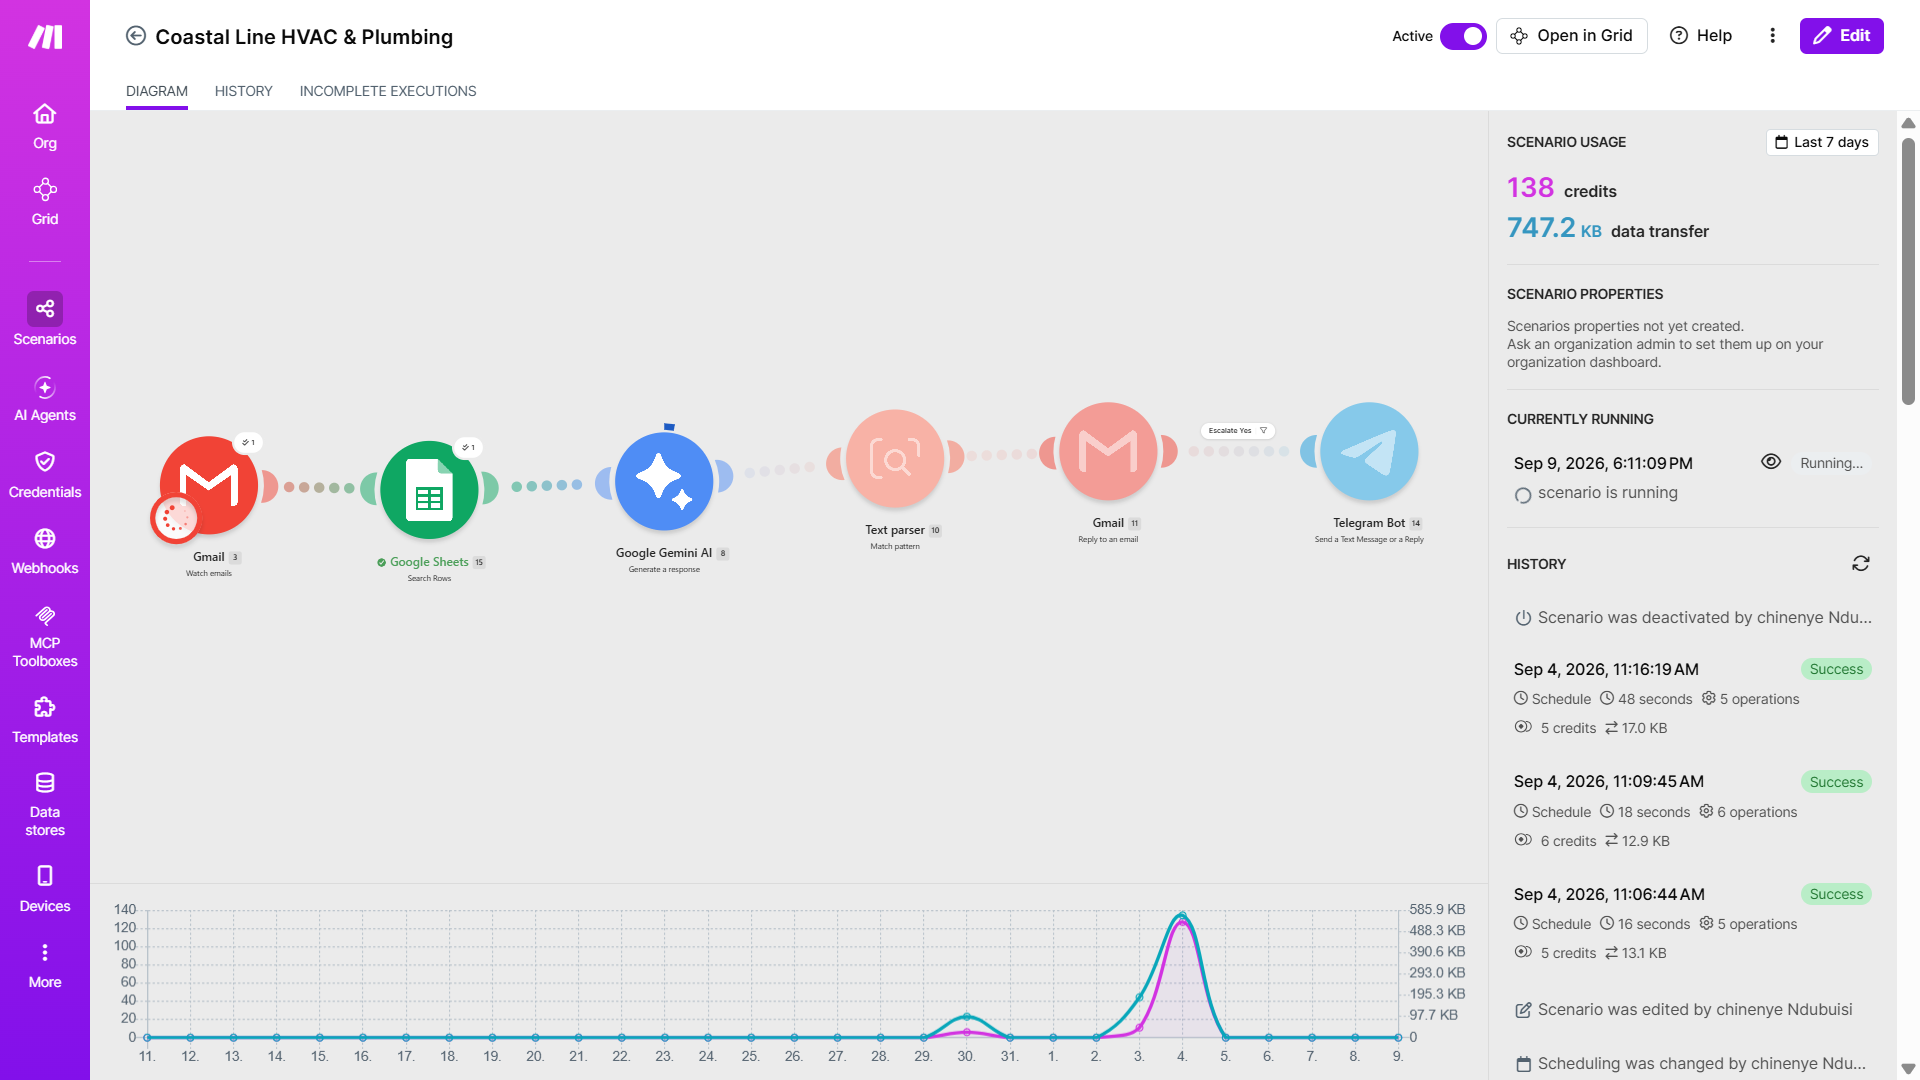Viewport: 1920px width, 1080px height.
Task: Click the right panel vertical scrollbar thumb
Action: tap(1908, 271)
